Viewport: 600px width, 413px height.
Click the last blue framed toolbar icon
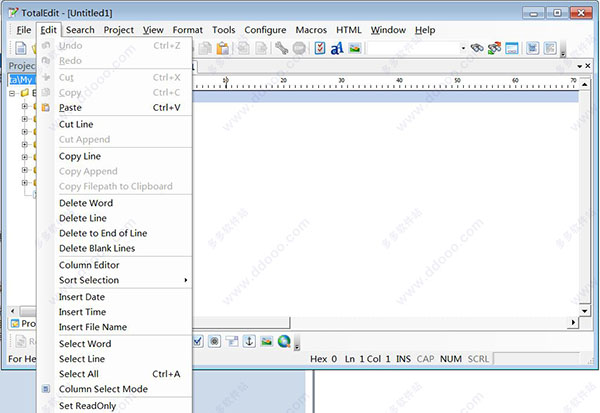[x=550, y=48]
